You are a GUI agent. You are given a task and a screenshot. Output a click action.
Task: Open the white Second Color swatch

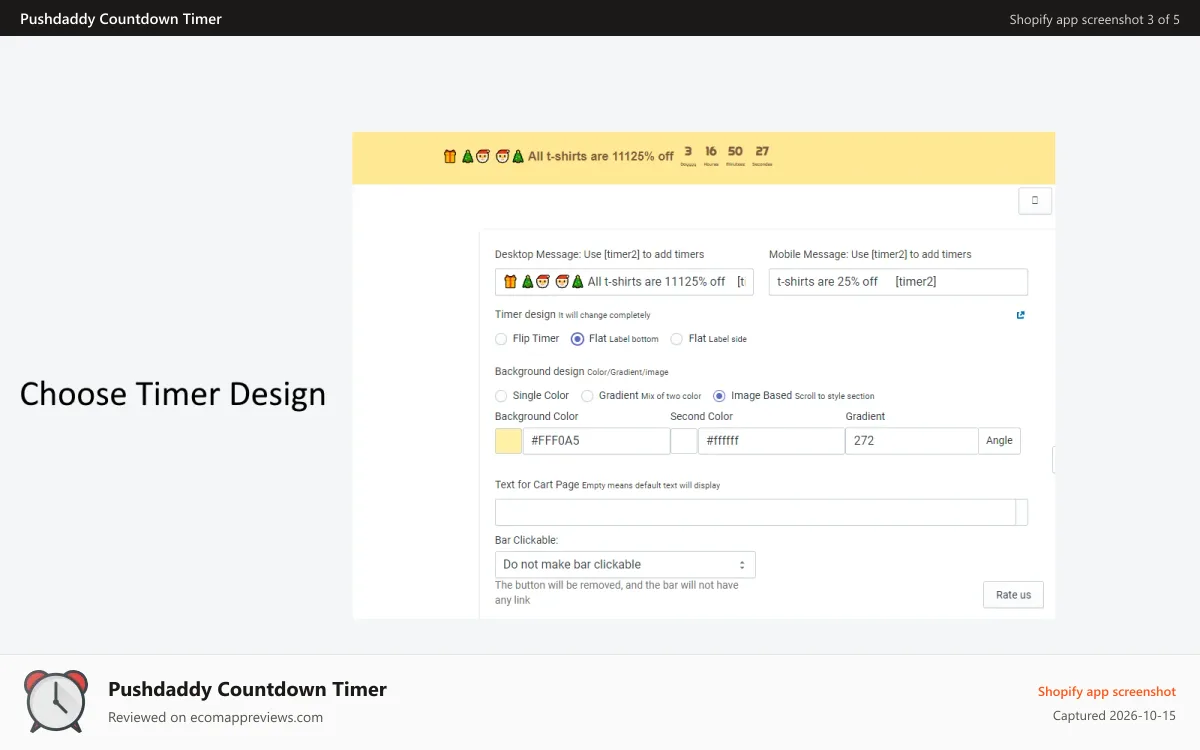tap(684, 441)
